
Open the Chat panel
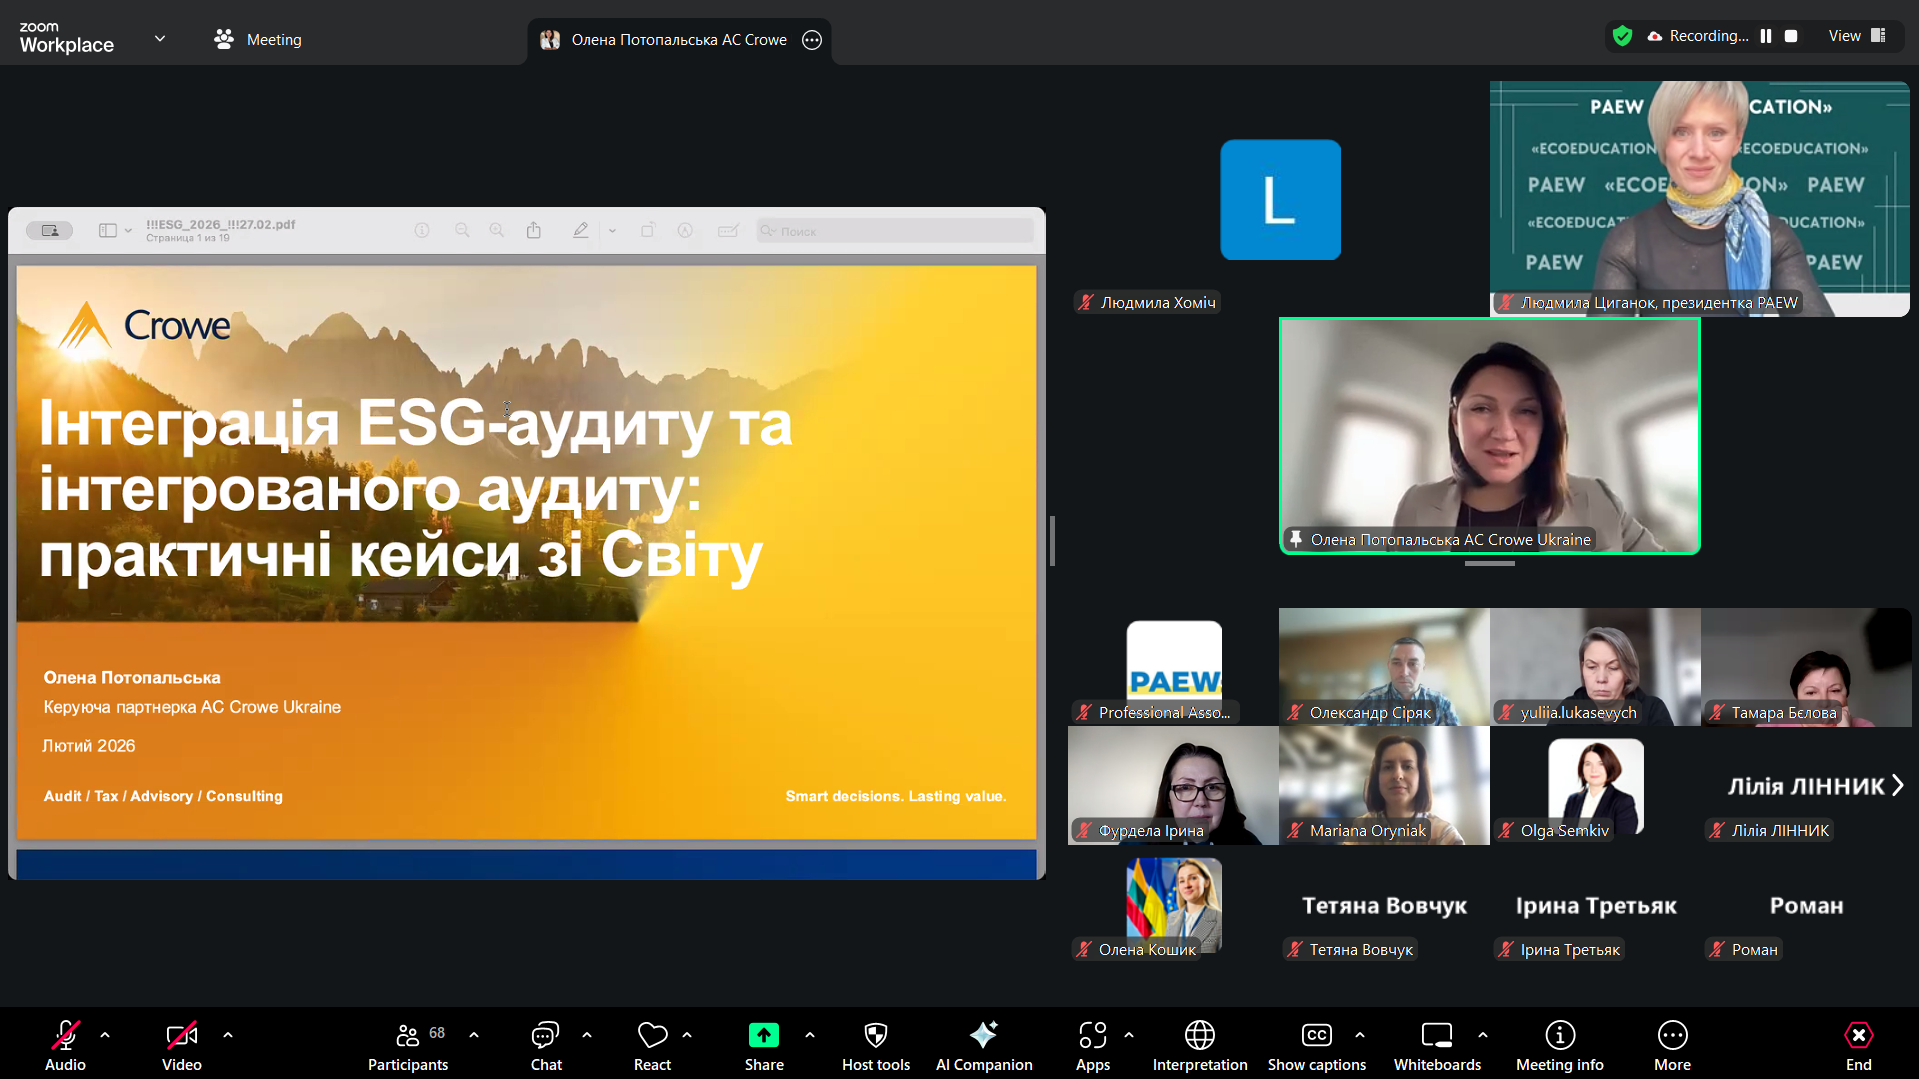[x=545, y=1044]
